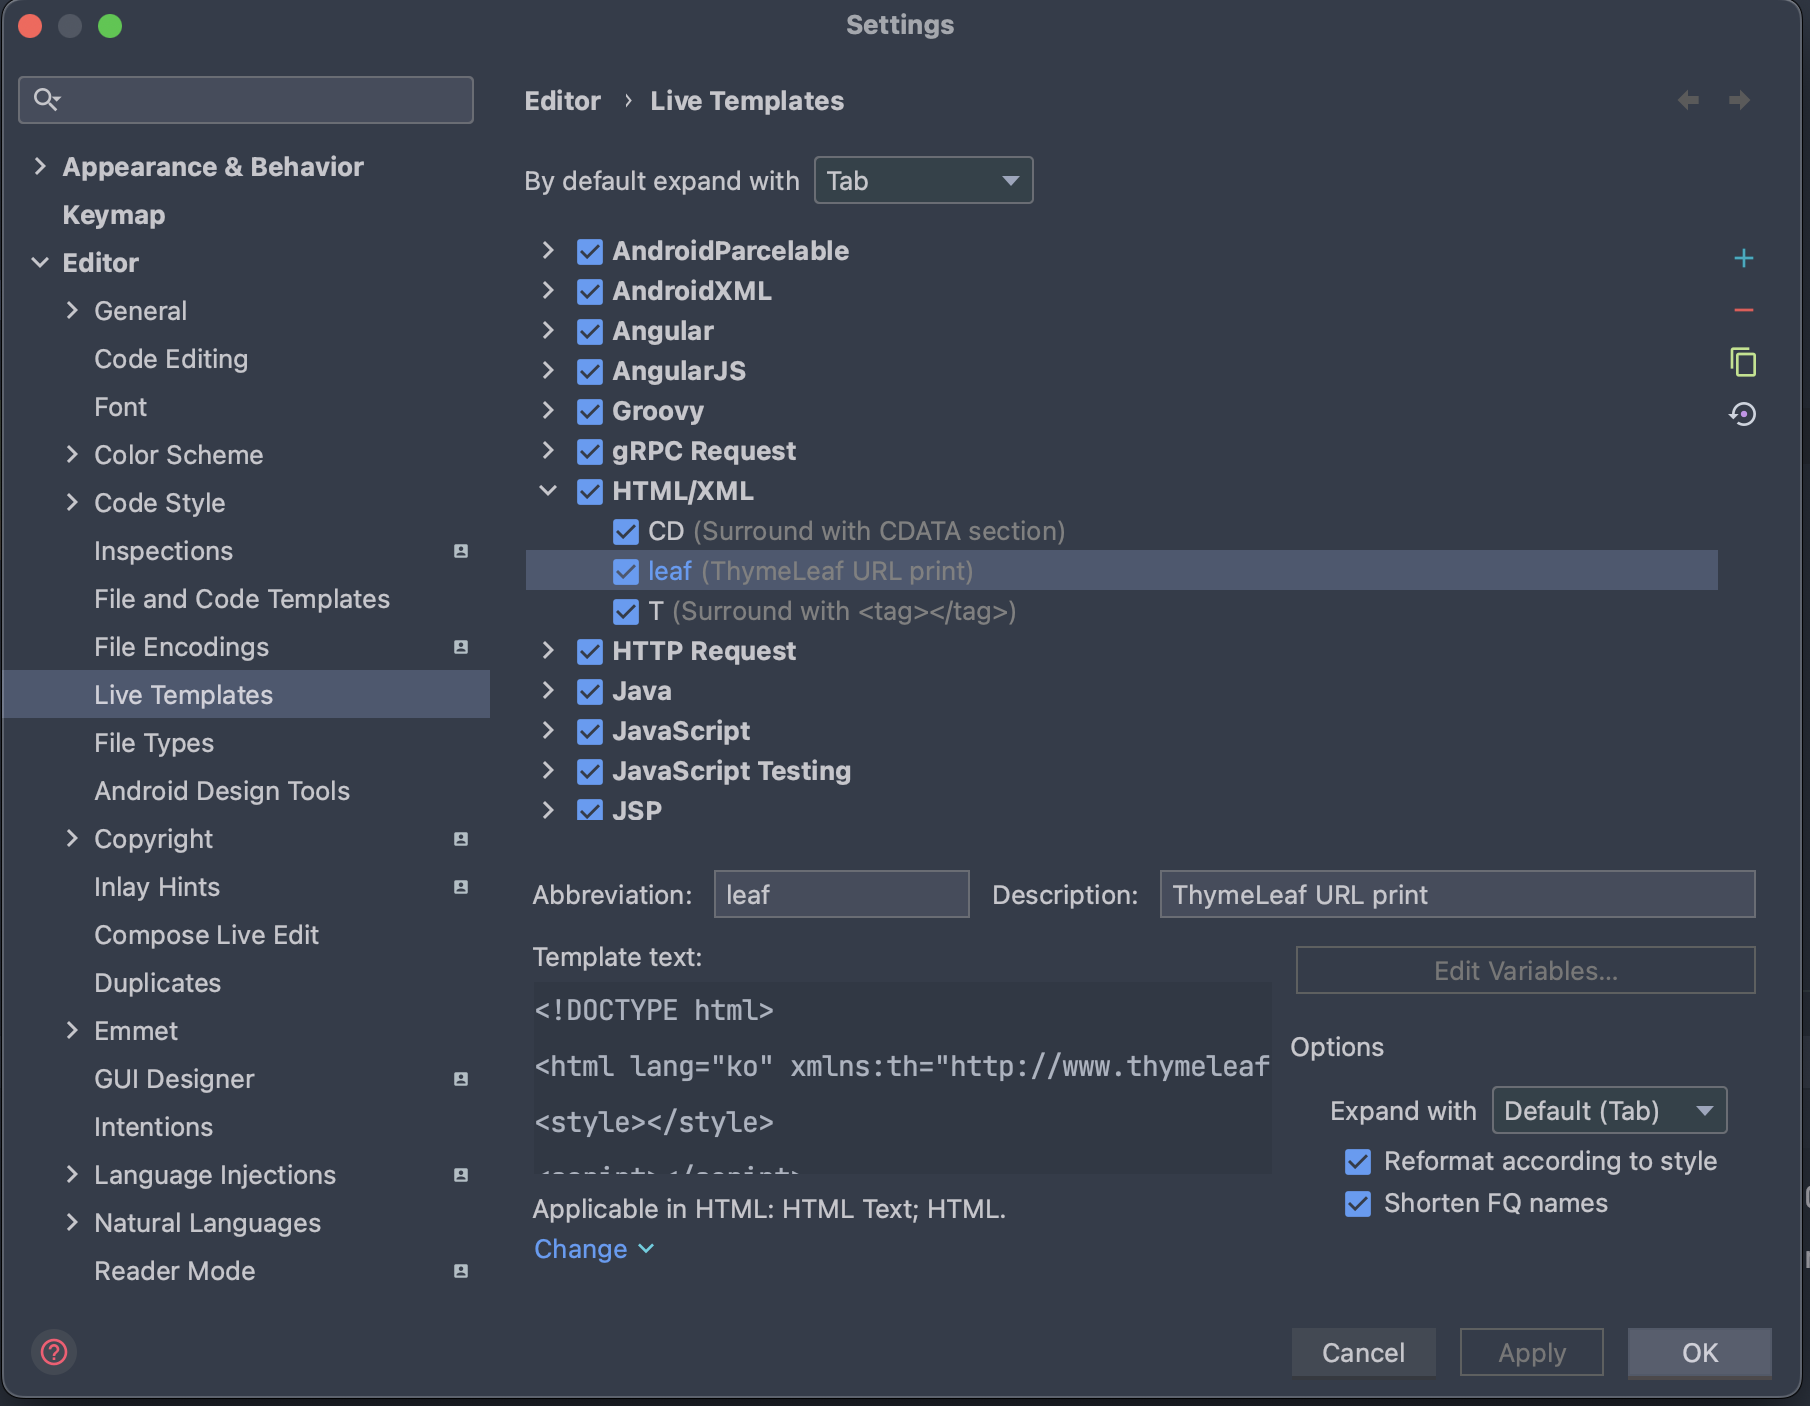Click the project-level icon beside GUI Designer
Viewport: 1810px width, 1406px height.
(461, 1079)
